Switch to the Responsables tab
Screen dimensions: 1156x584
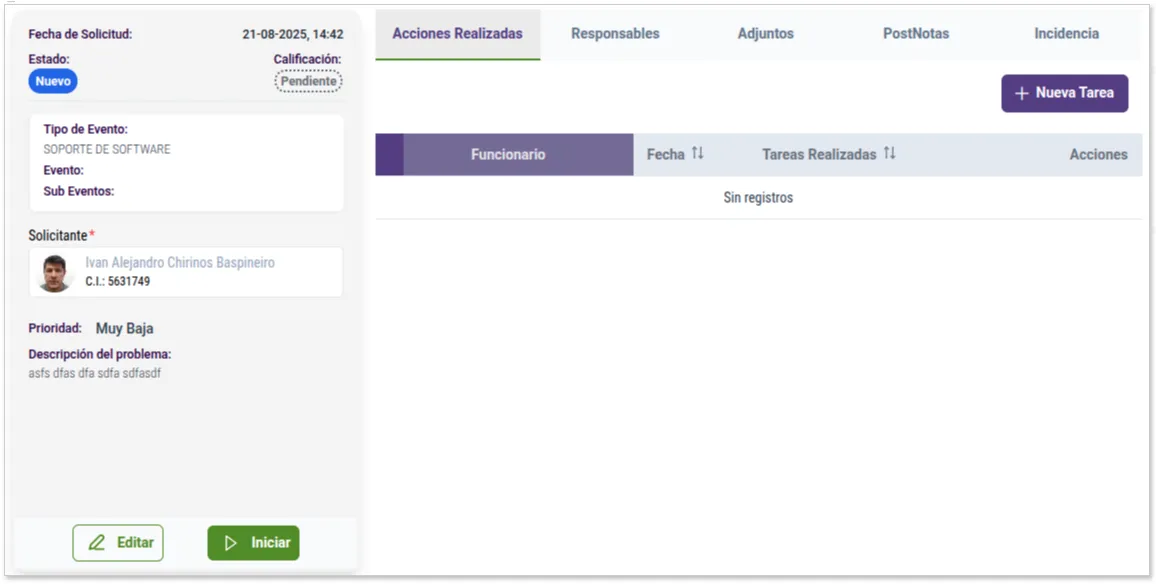point(614,33)
